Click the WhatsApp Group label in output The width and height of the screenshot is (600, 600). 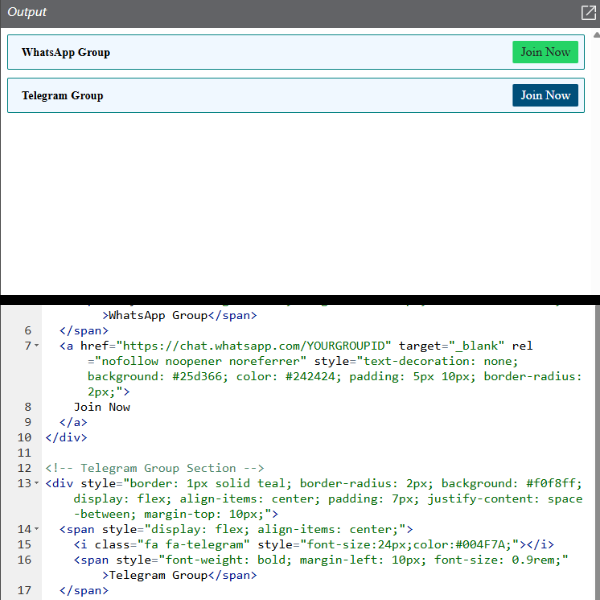click(66, 52)
